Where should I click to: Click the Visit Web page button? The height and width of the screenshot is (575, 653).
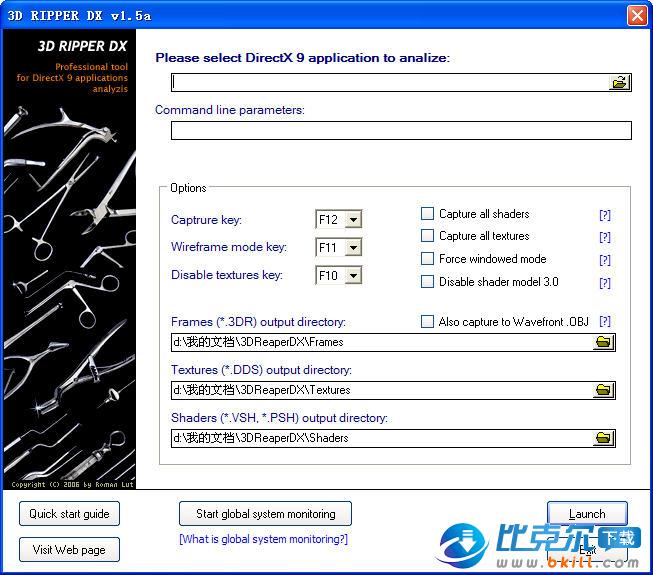69,549
